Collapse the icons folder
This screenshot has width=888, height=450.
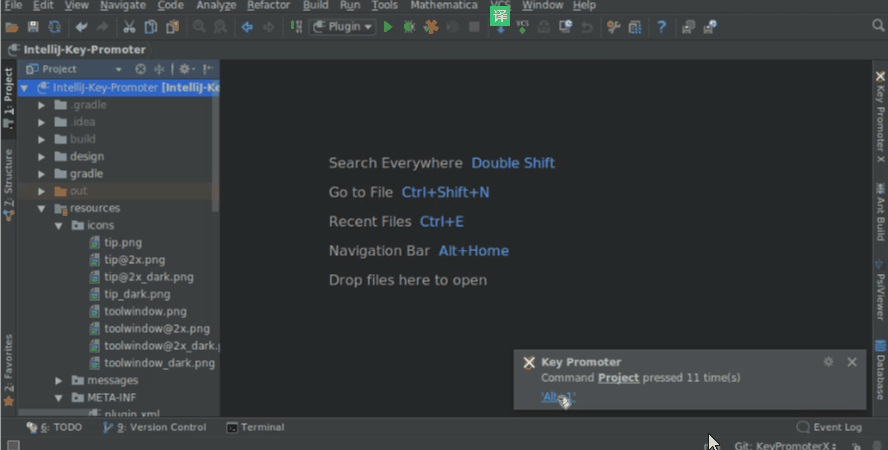pyautogui.click(x=58, y=225)
